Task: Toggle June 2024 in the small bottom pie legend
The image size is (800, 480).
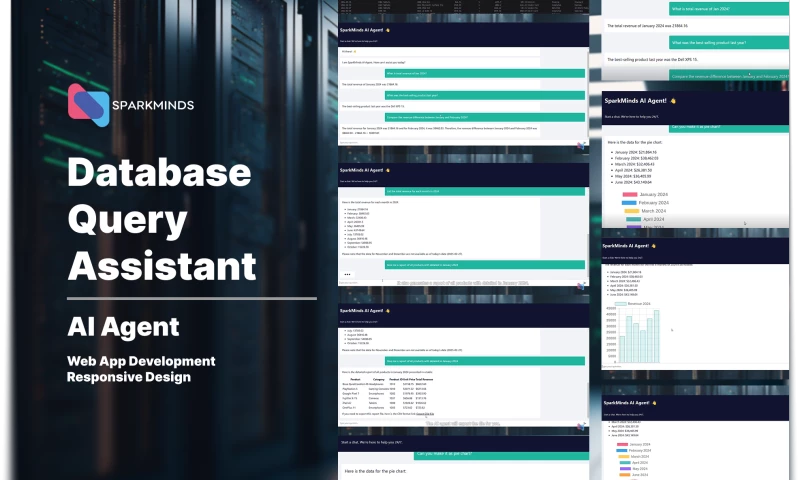Action: click(x=634, y=475)
